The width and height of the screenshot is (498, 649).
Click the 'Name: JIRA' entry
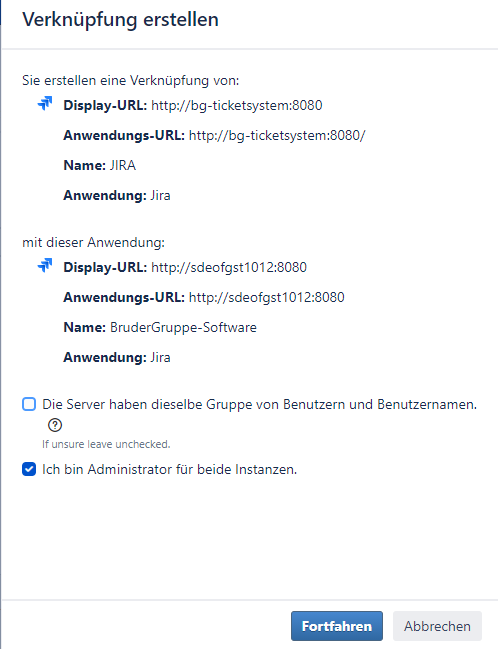(x=99, y=165)
